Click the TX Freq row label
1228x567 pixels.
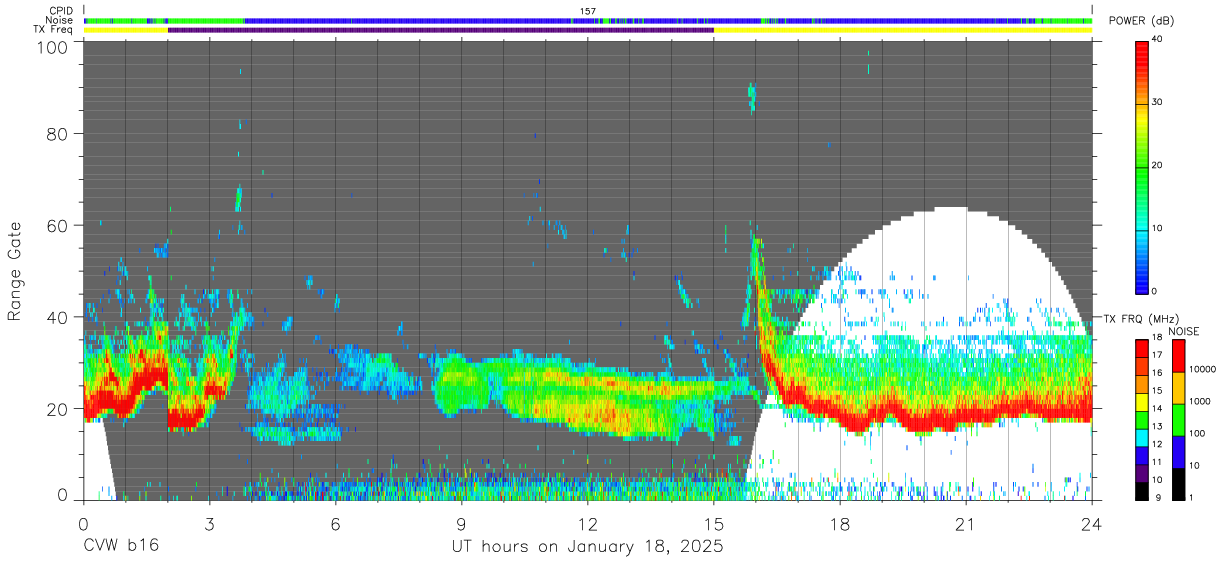pyautogui.click(x=54, y=30)
